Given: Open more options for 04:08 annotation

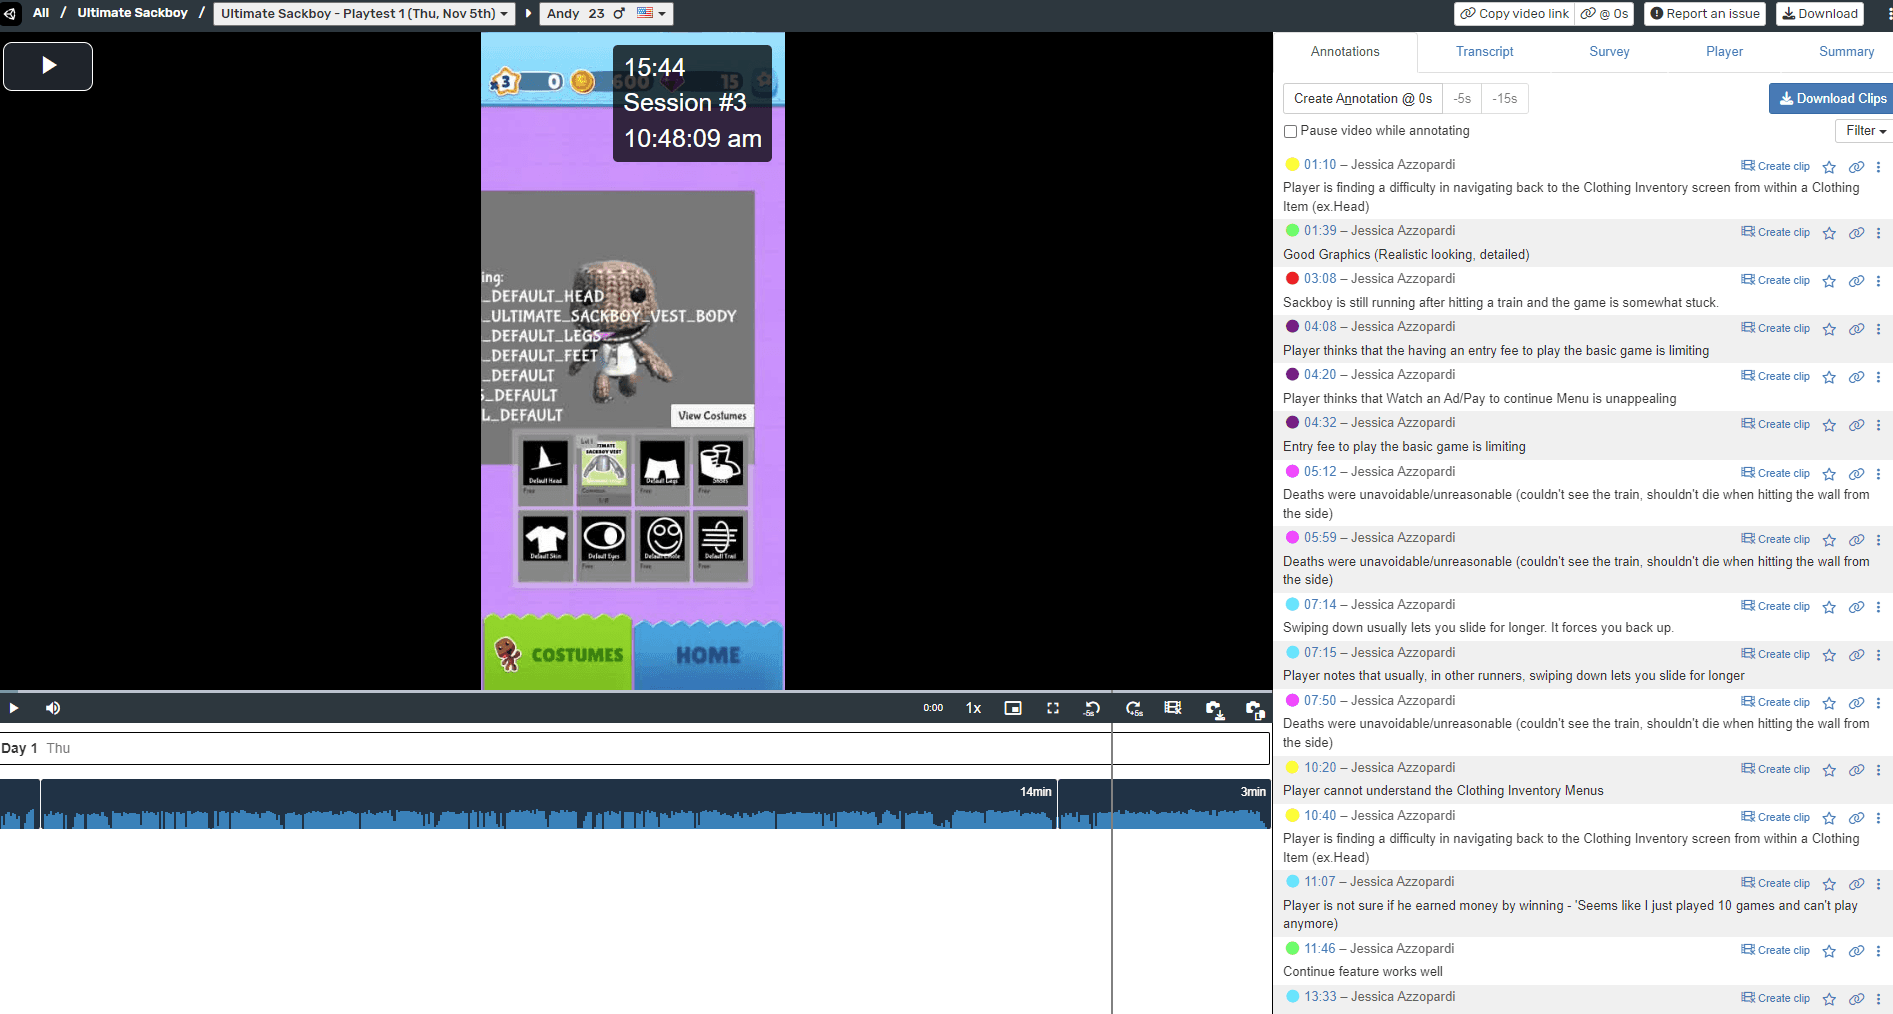Looking at the screenshot, I should click(x=1878, y=329).
